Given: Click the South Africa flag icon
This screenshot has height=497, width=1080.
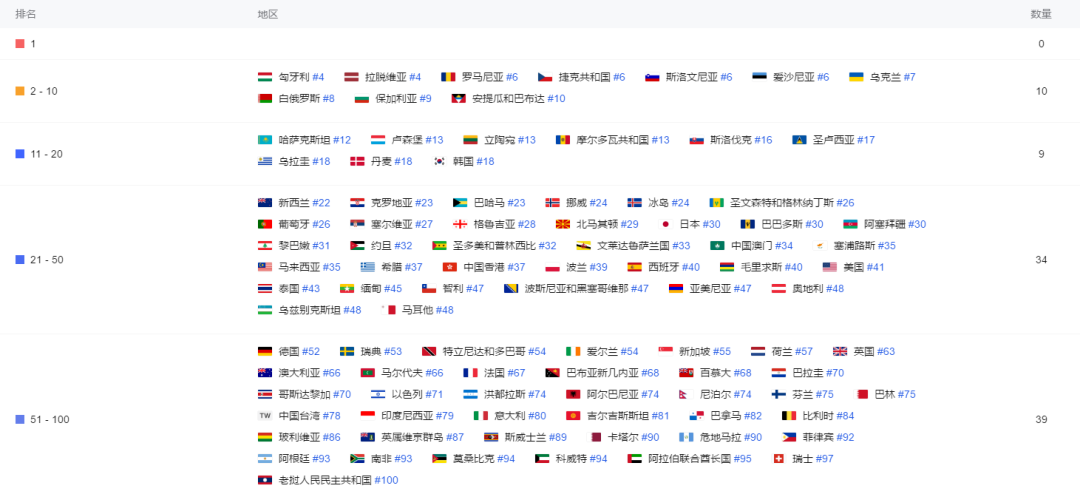Looking at the screenshot, I should (x=357, y=458).
